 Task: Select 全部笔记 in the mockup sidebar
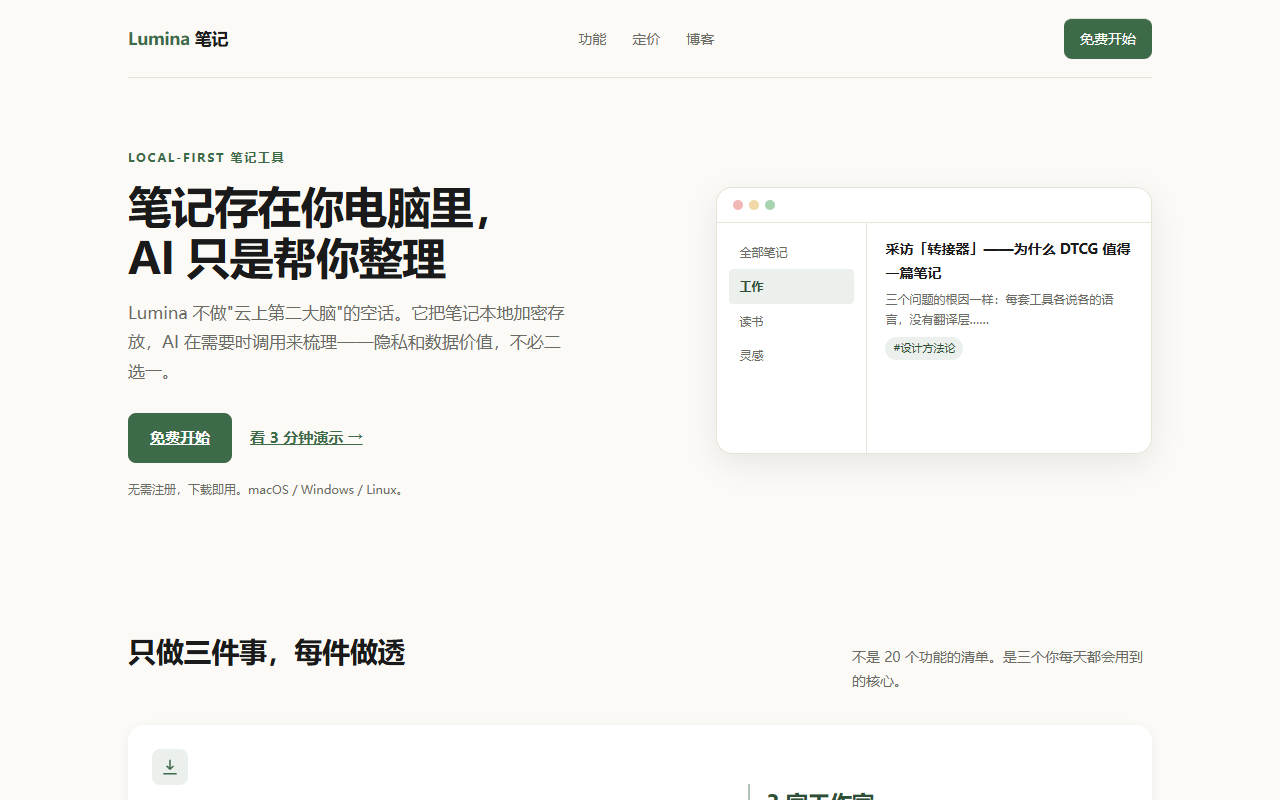(791, 252)
